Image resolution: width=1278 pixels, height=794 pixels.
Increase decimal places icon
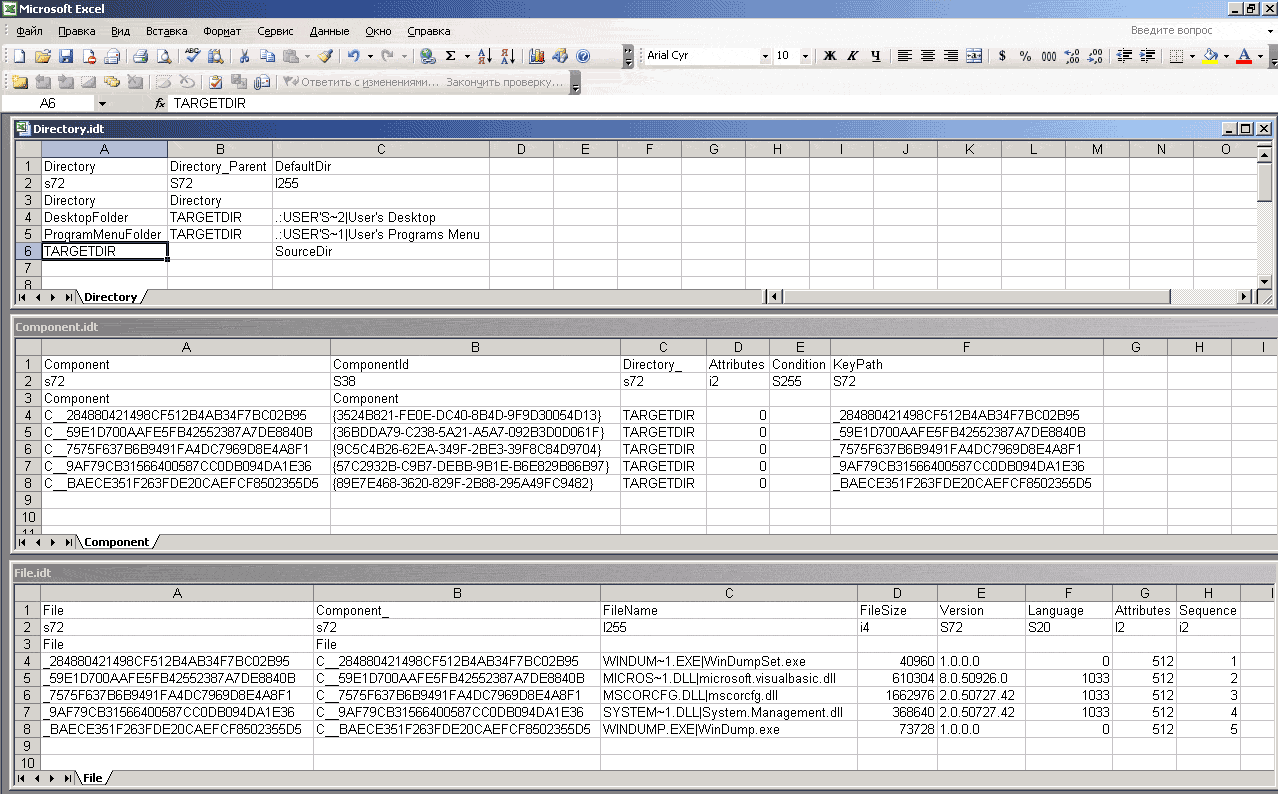click(1072, 56)
